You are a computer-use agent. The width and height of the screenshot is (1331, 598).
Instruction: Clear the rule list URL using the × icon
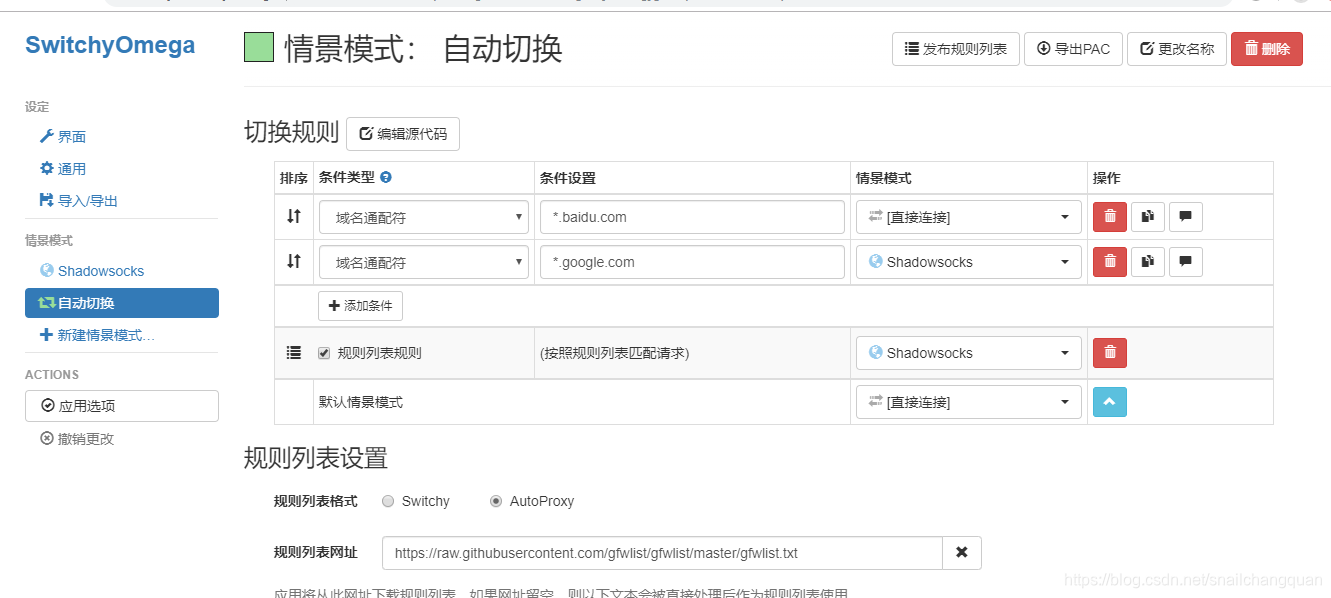pos(961,552)
